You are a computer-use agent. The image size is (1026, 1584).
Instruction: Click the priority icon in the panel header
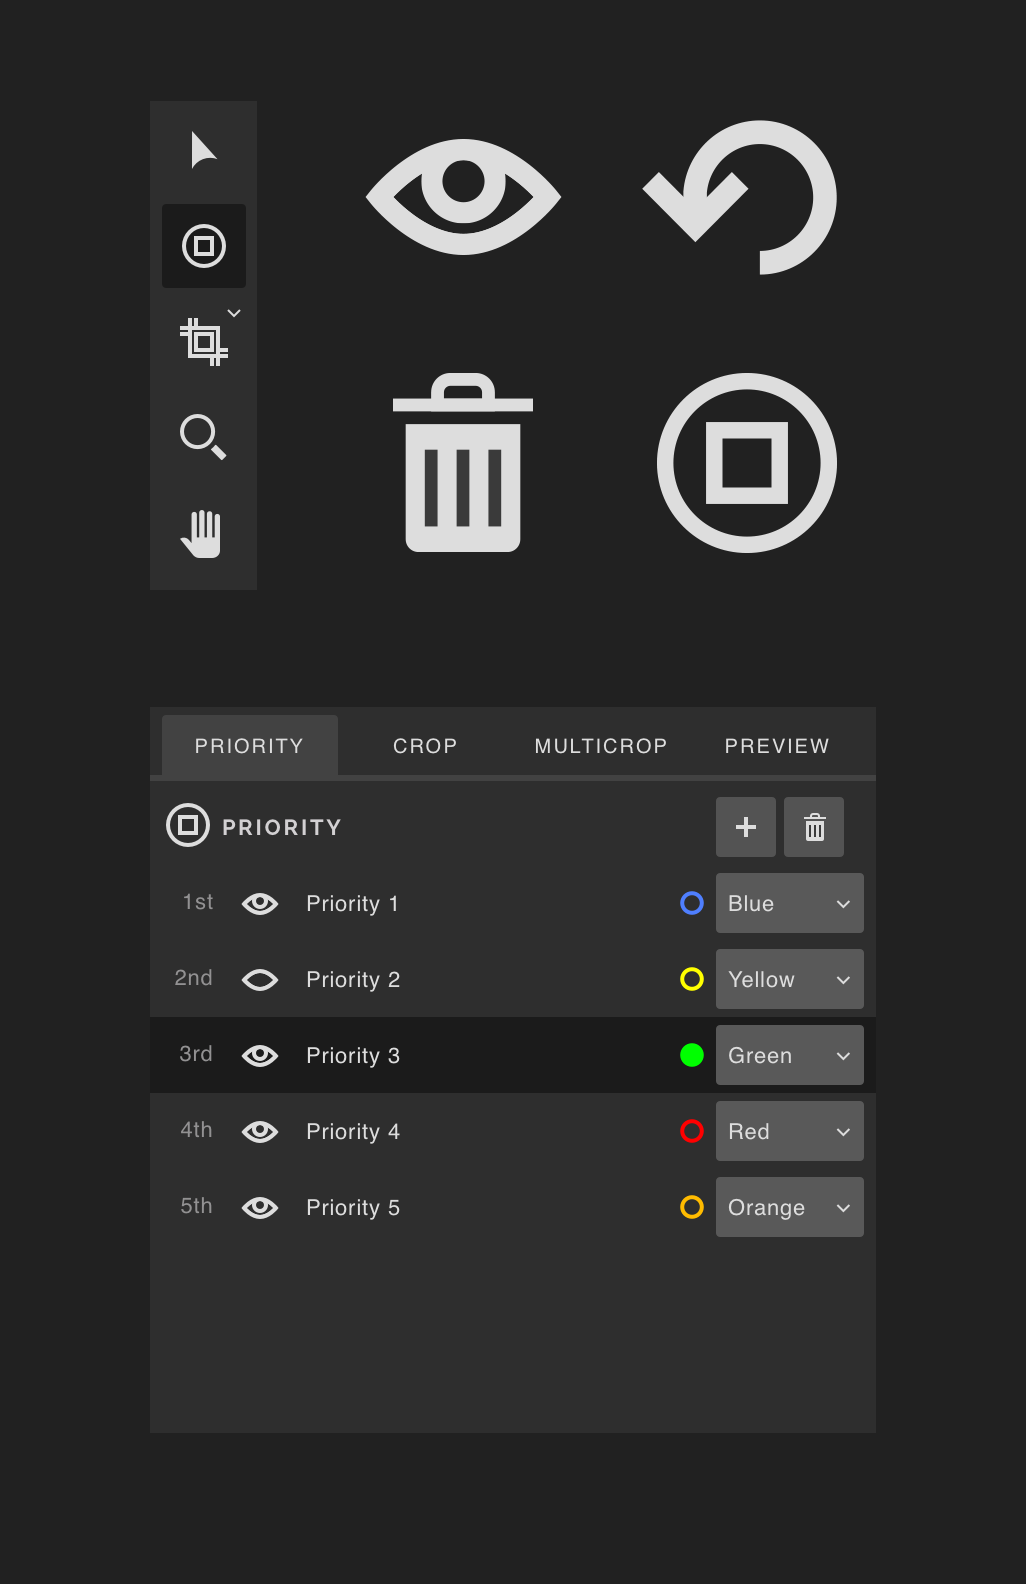pos(188,825)
